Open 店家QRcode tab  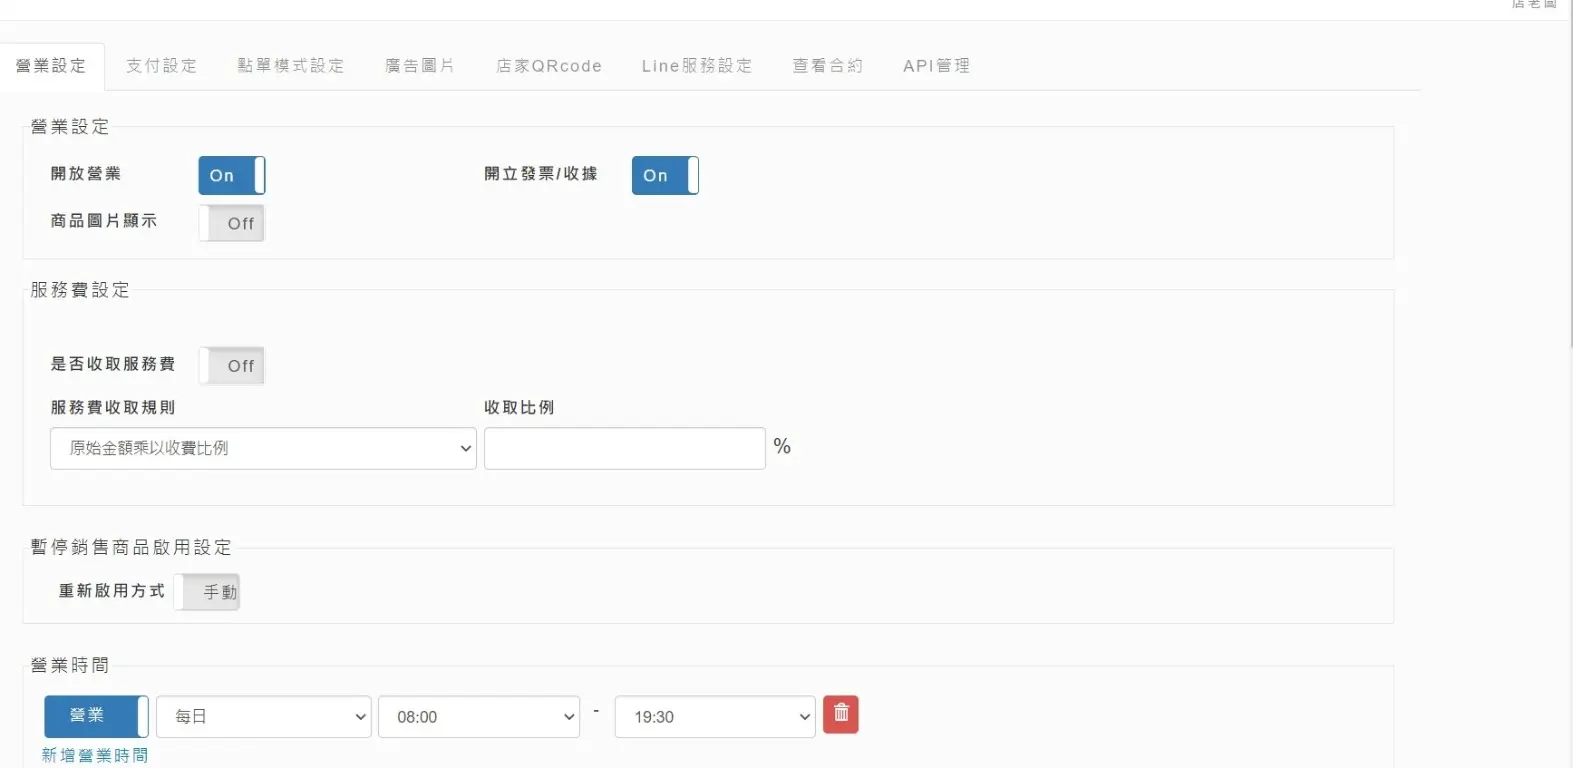pyautogui.click(x=549, y=66)
